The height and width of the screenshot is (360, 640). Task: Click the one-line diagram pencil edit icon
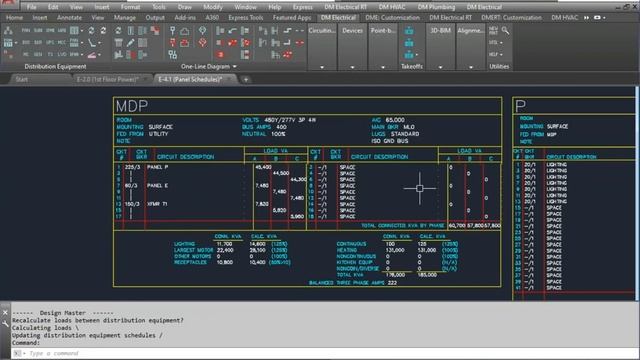pyautogui.click(x=130, y=42)
